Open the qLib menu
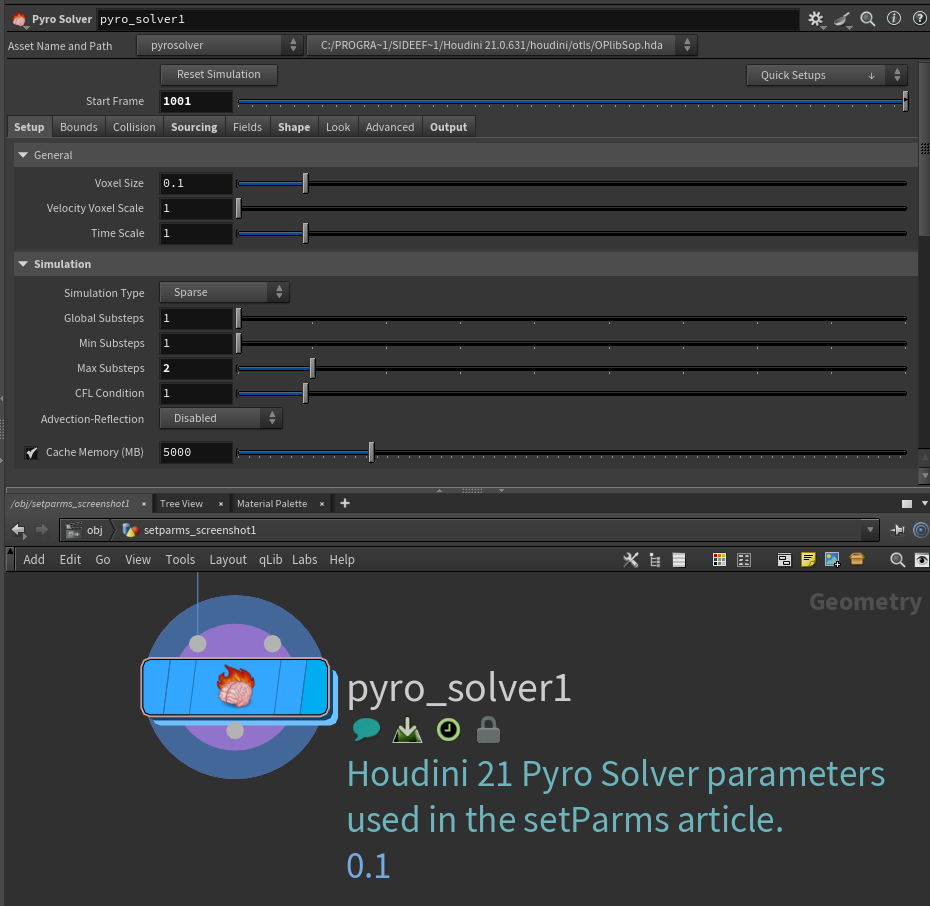The height and width of the screenshot is (906, 930). pyautogui.click(x=270, y=560)
